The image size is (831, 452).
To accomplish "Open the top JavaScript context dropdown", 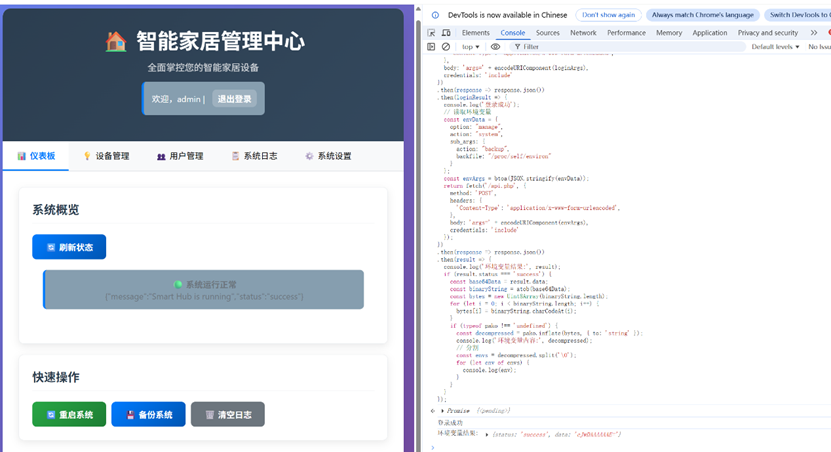I will [470, 47].
